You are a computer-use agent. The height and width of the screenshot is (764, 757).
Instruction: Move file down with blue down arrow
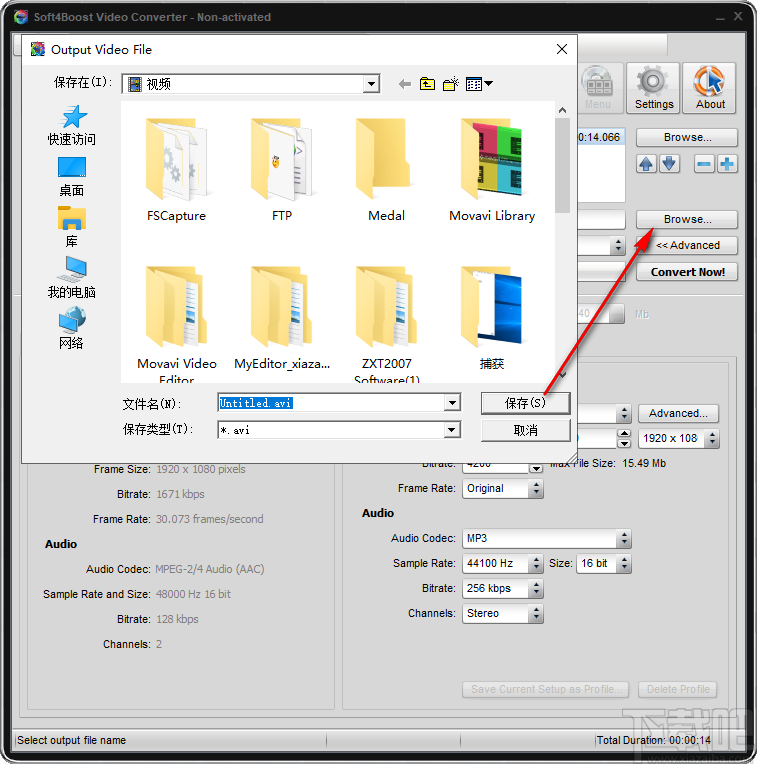point(669,164)
